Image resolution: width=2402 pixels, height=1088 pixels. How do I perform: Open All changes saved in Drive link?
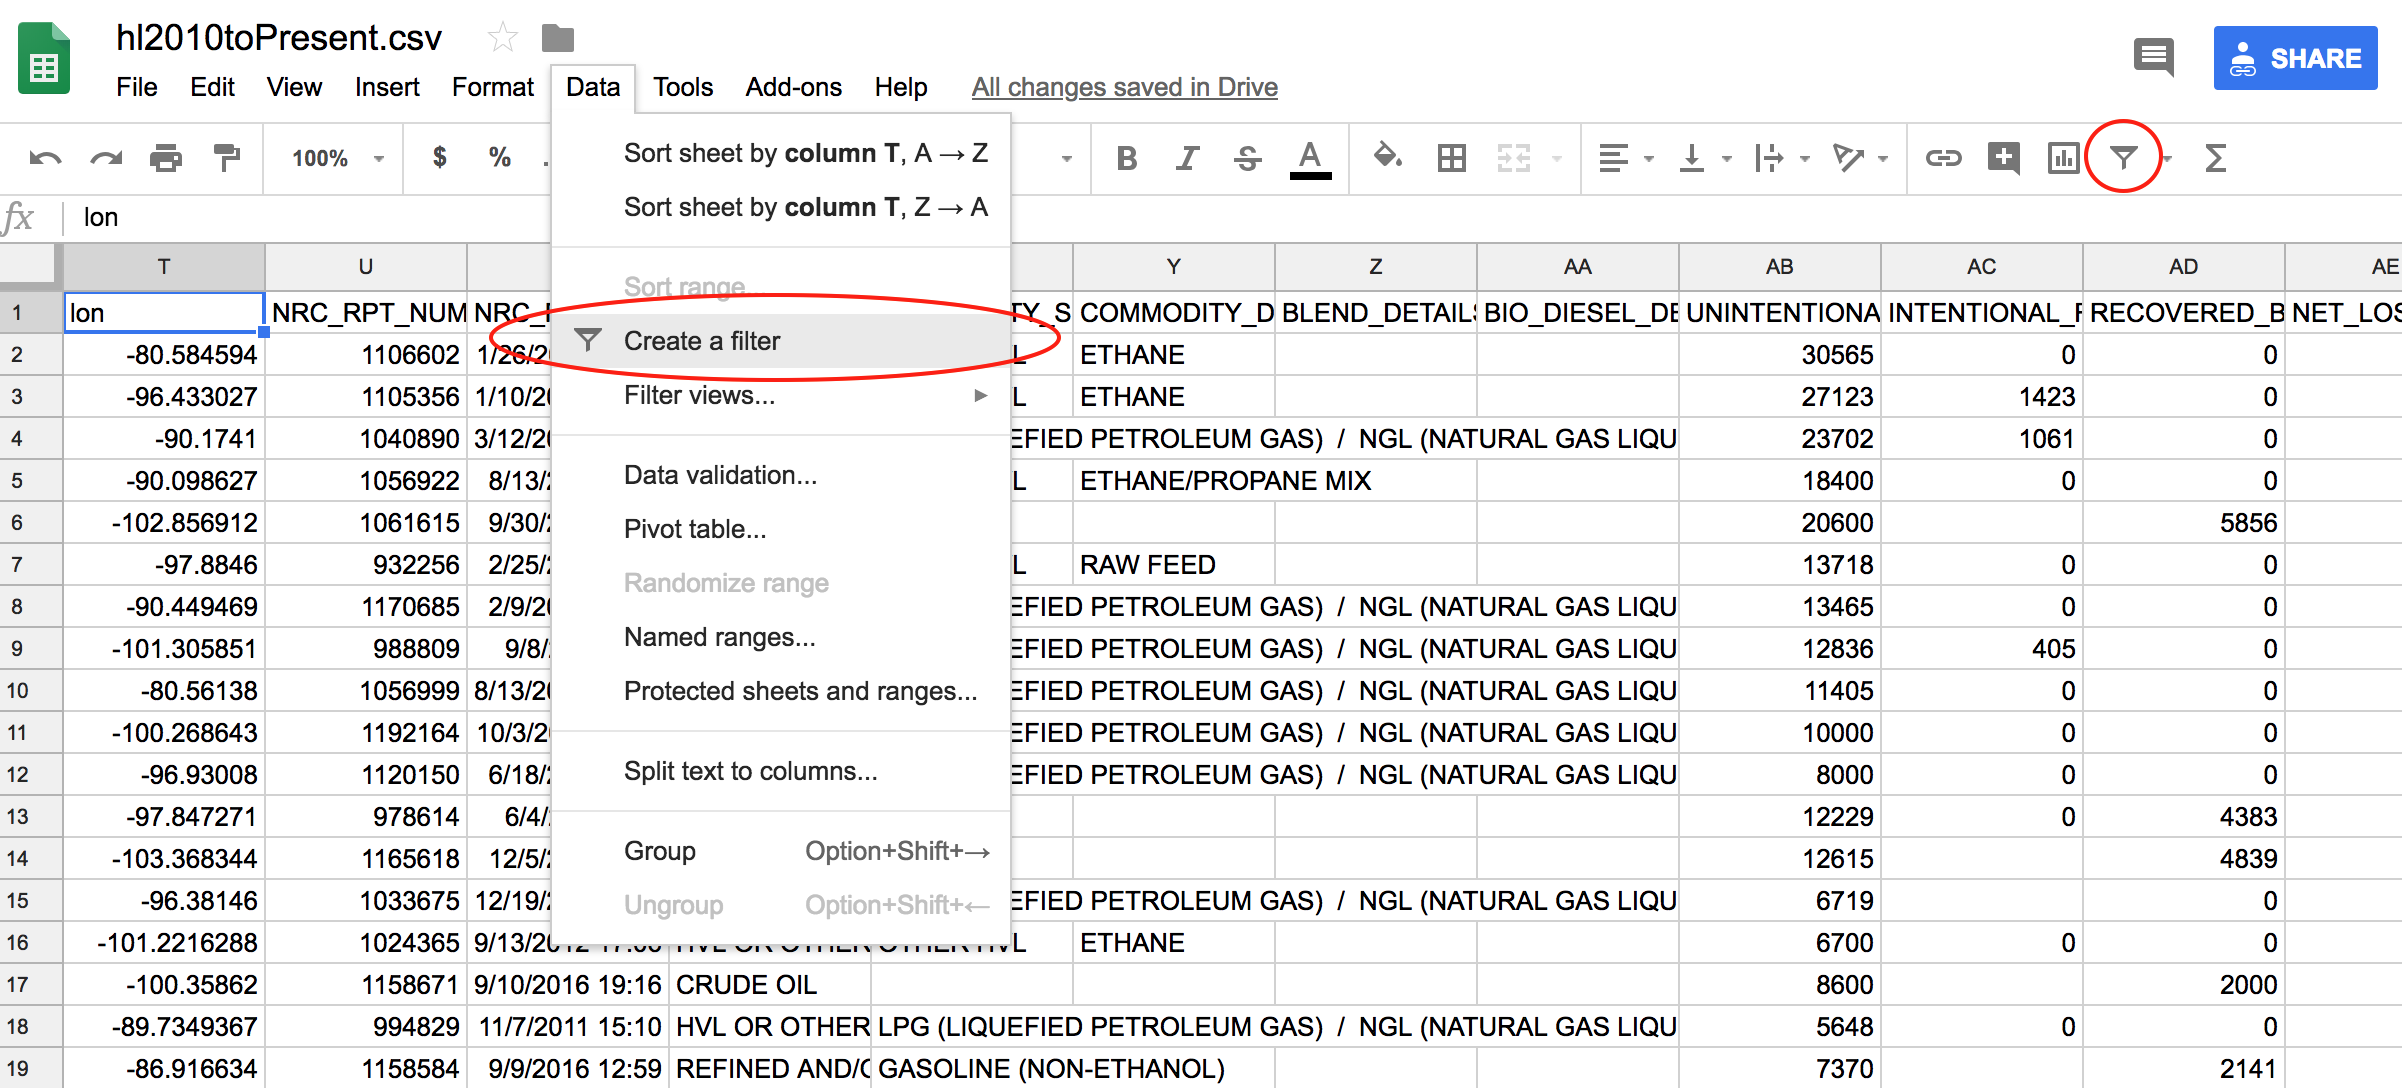pos(1124,87)
